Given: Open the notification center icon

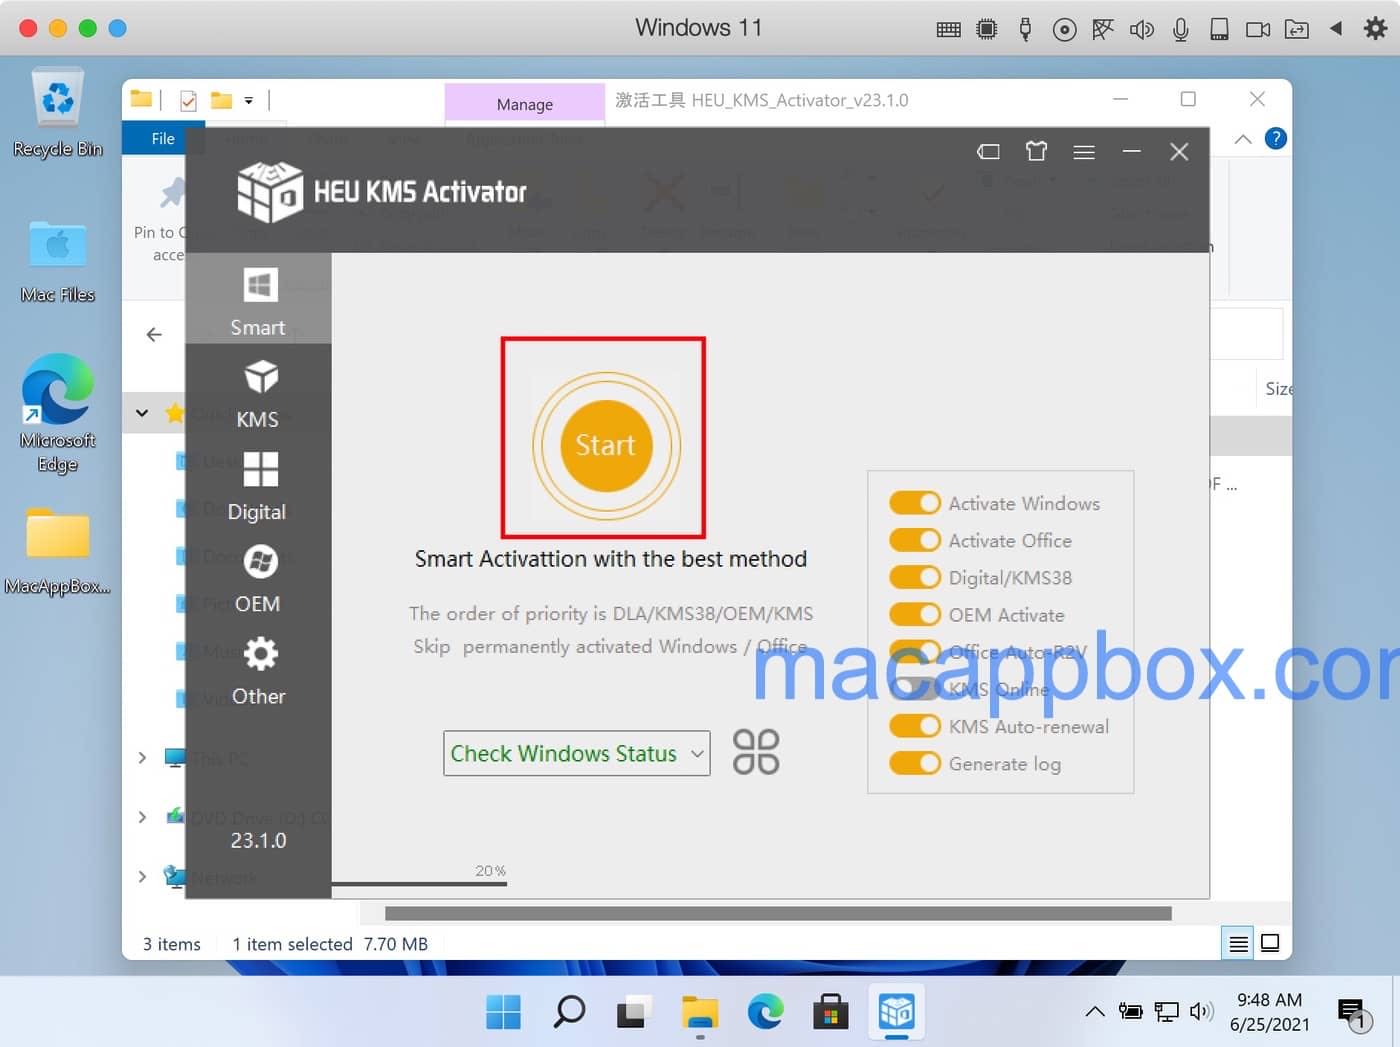Looking at the screenshot, I should (1352, 1014).
